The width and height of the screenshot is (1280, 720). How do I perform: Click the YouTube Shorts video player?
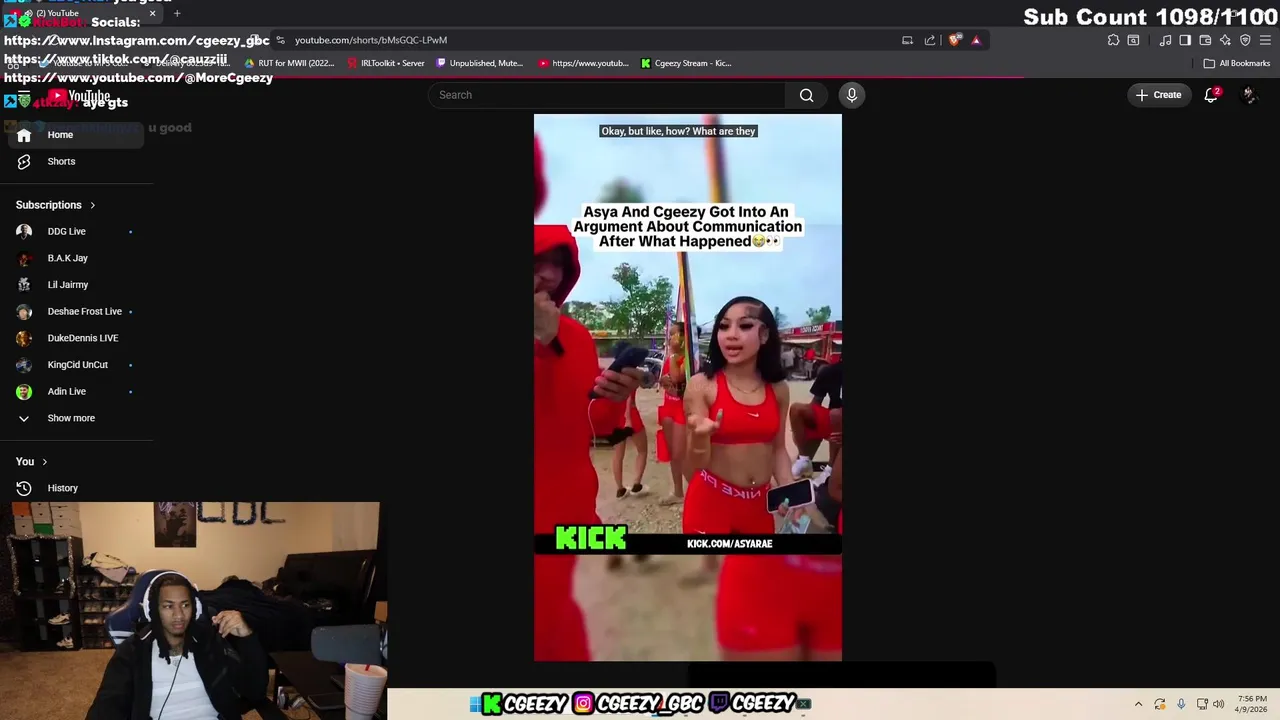click(688, 388)
